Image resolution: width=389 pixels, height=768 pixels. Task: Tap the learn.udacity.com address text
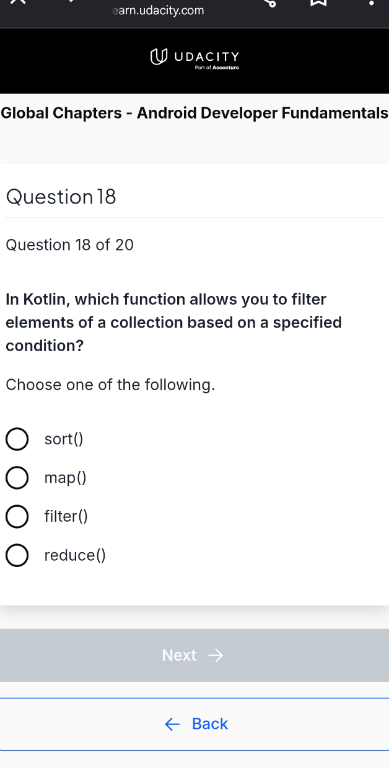click(x=158, y=10)
